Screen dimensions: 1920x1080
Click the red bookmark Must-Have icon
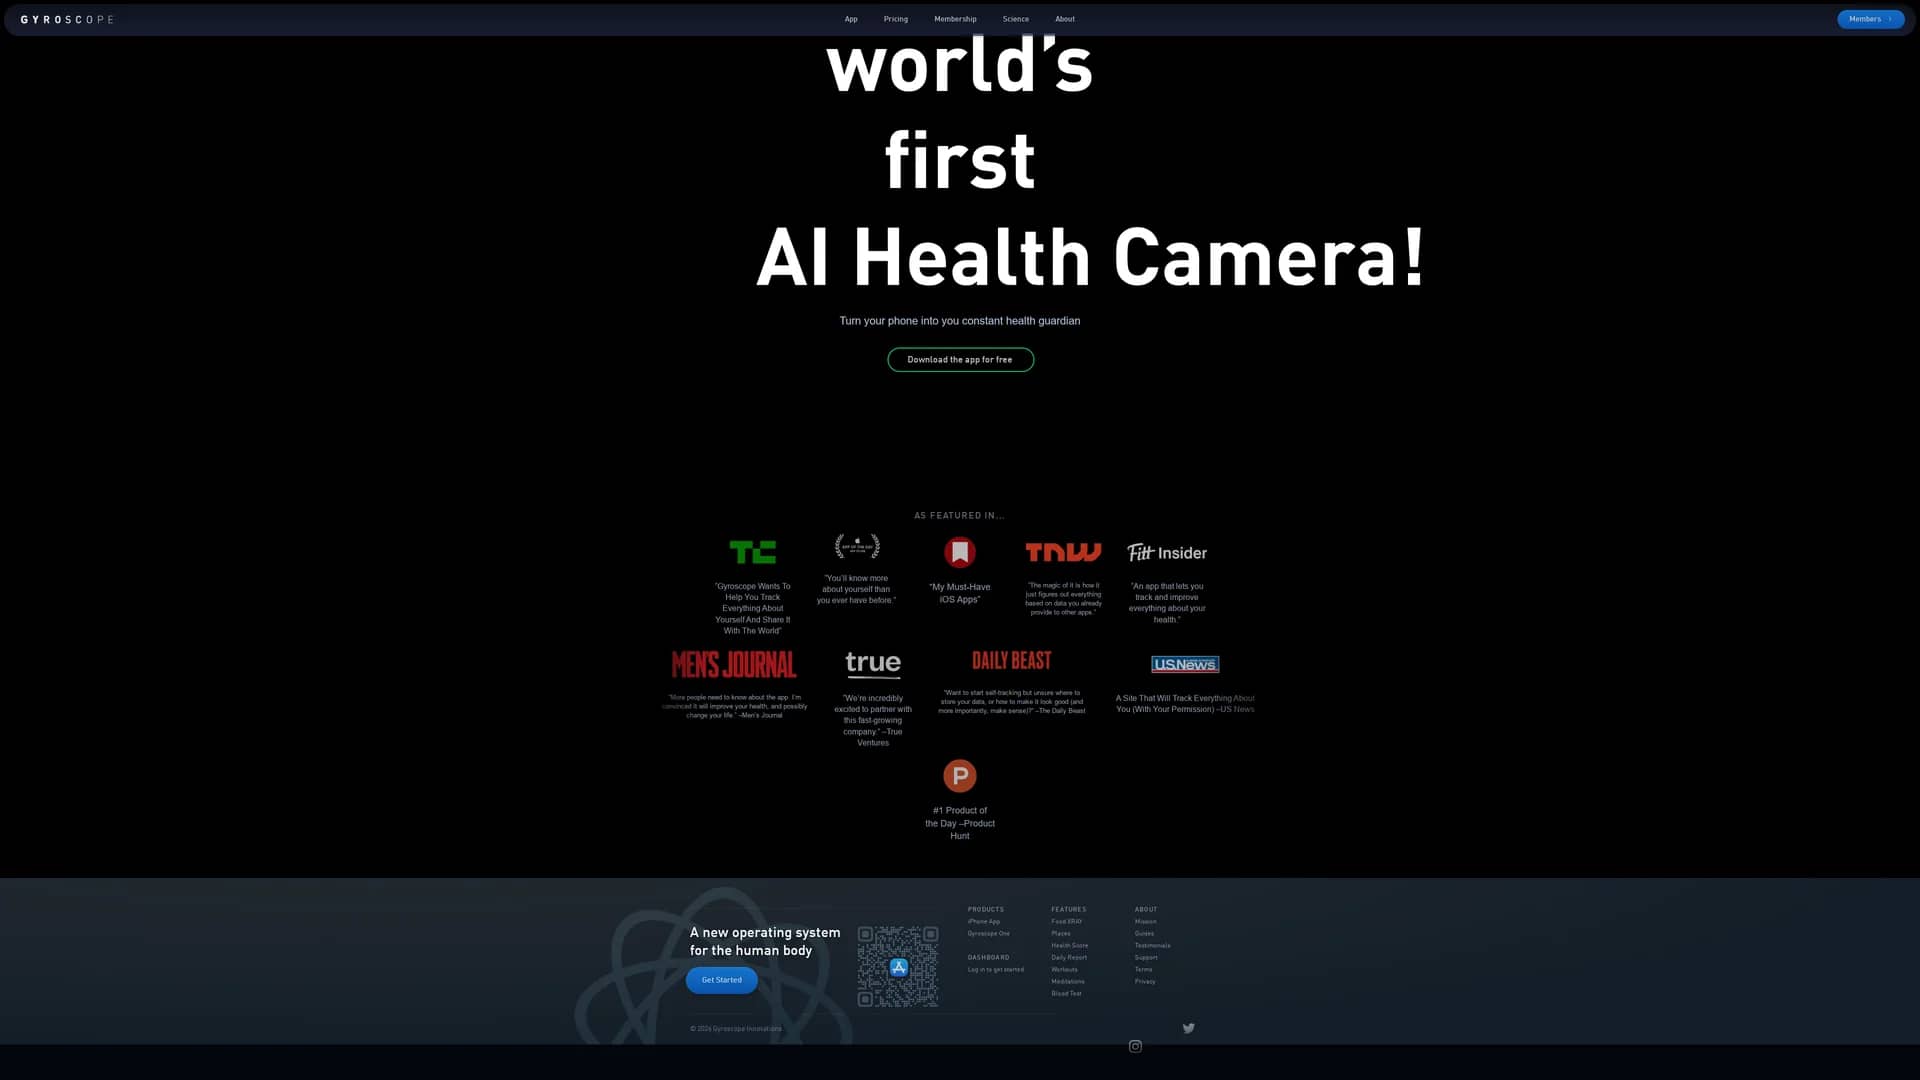(960, 552)
